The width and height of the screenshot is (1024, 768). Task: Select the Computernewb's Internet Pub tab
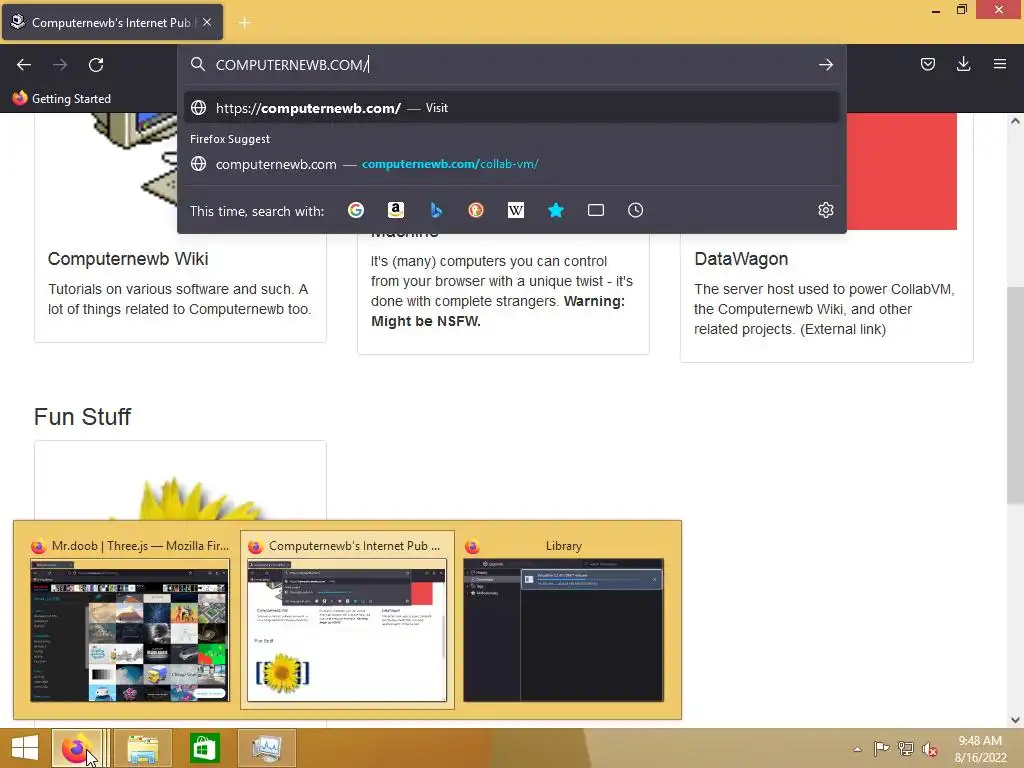click(x=112, y=22)
